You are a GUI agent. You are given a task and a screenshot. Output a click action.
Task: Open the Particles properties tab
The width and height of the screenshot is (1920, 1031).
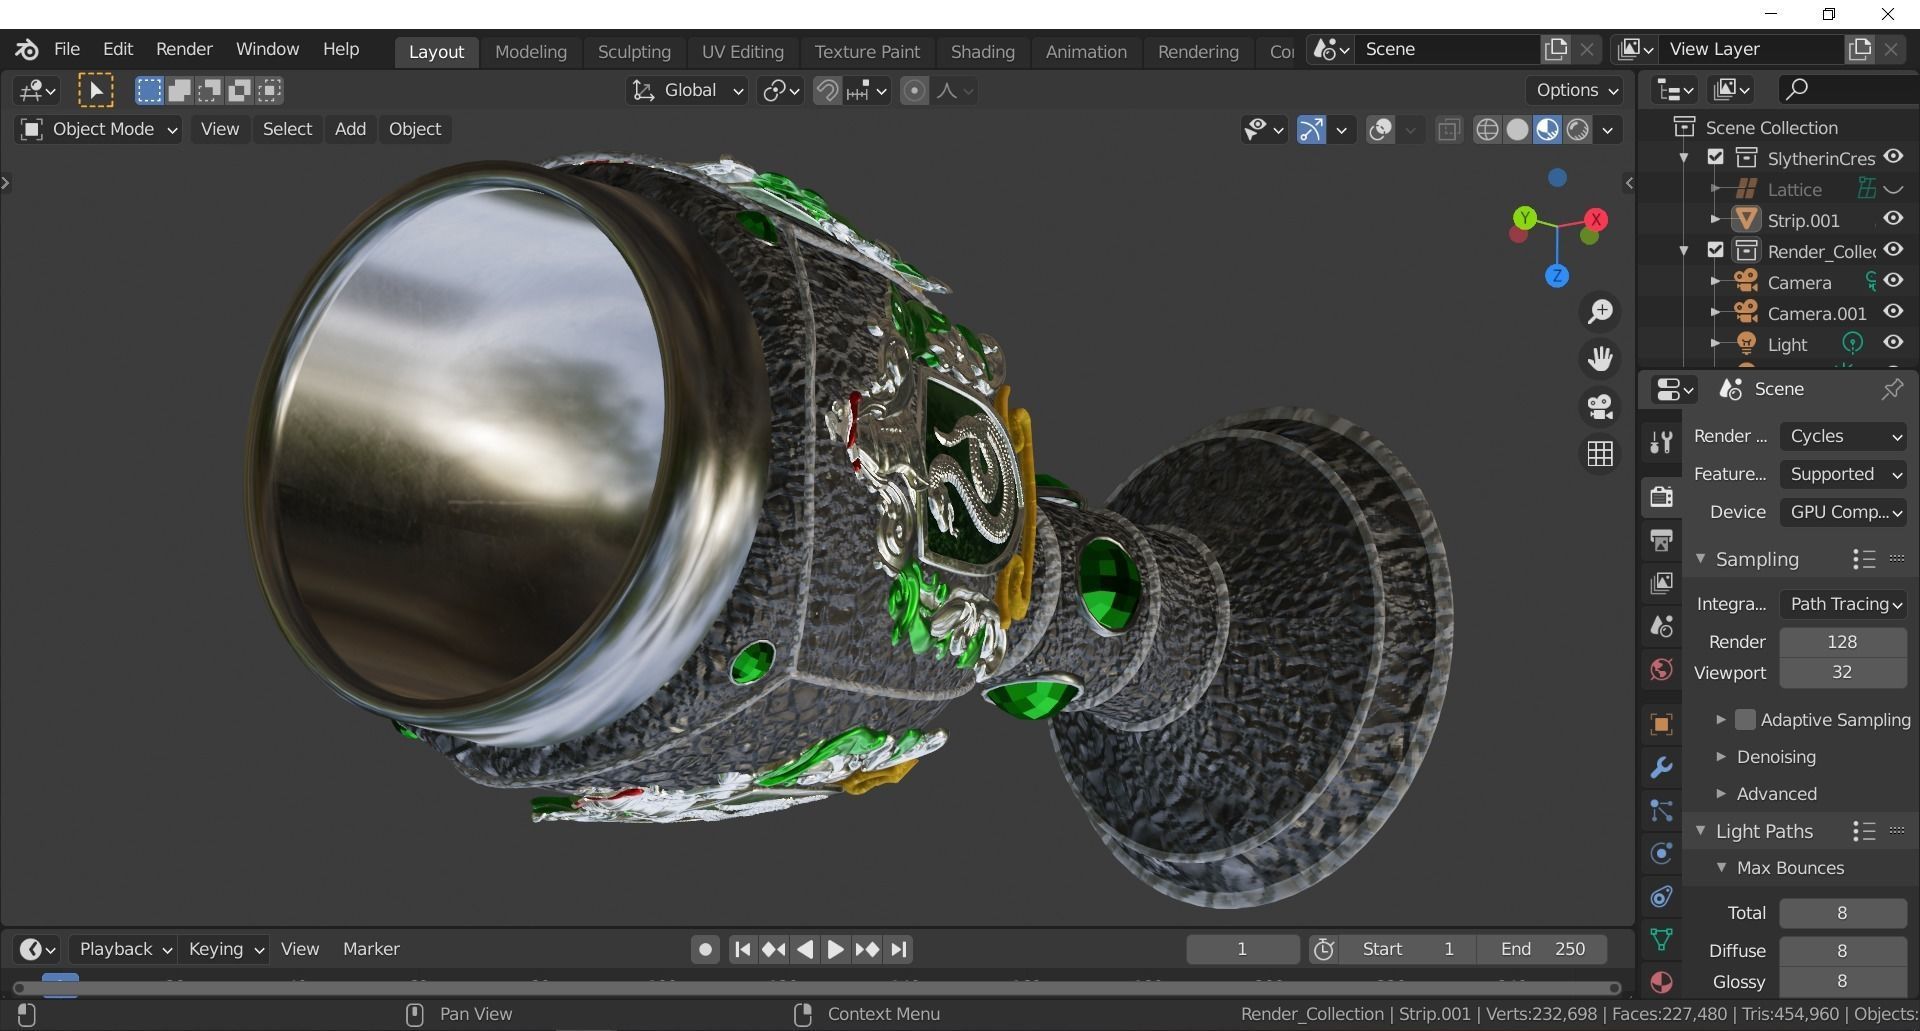tap(1661, 810)
